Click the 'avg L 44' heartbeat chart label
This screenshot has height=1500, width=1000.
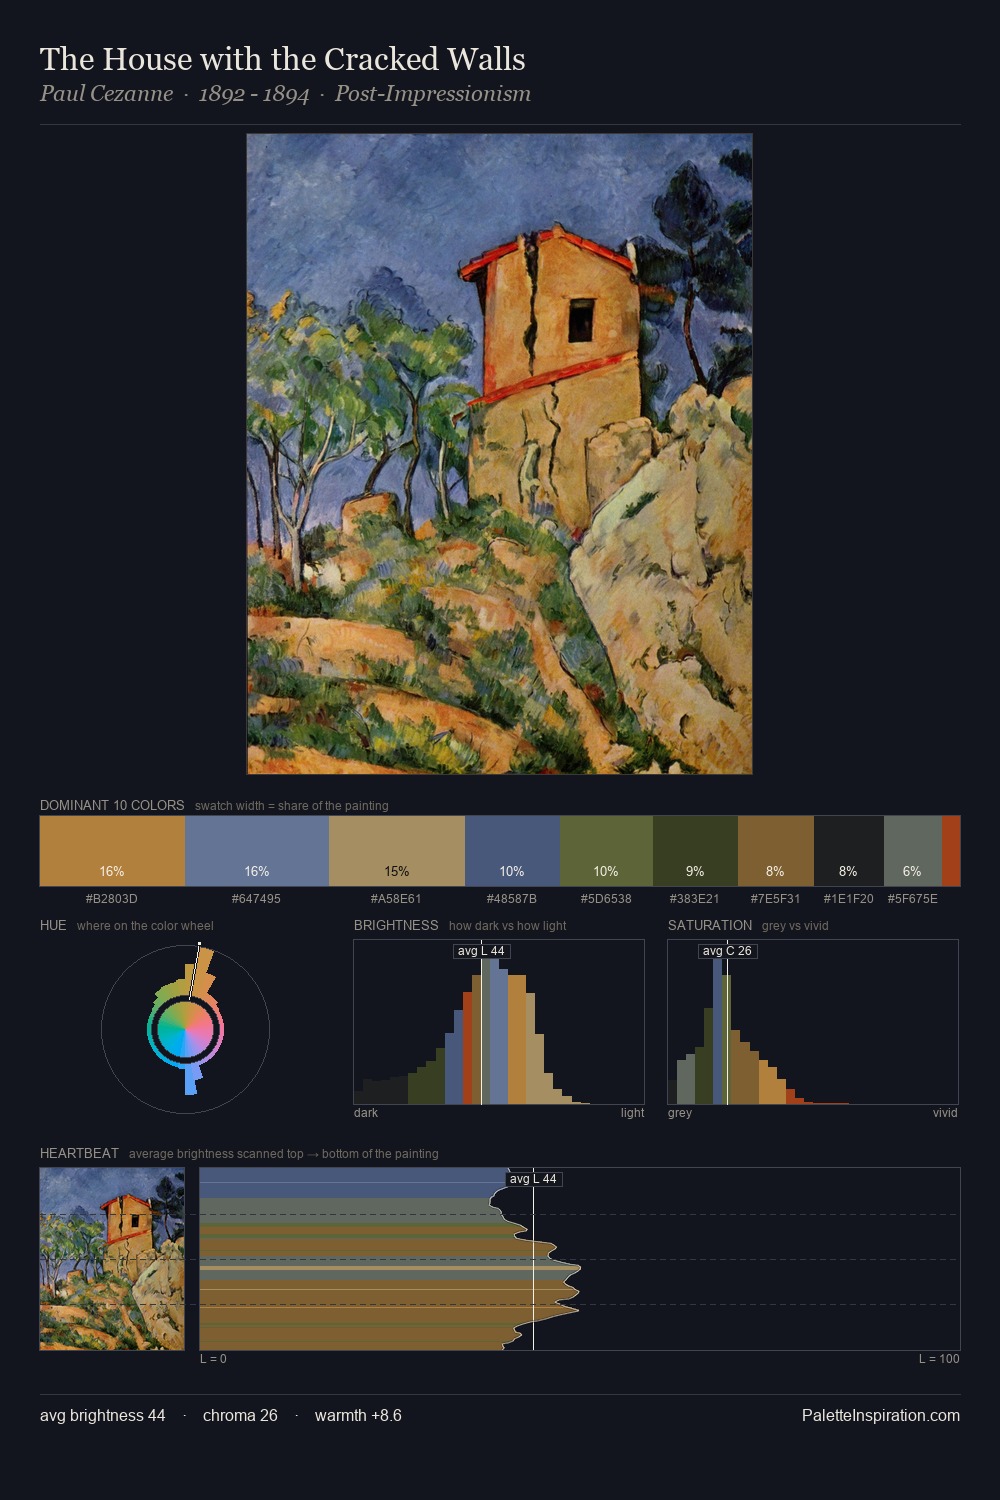tap(533, 1179)
